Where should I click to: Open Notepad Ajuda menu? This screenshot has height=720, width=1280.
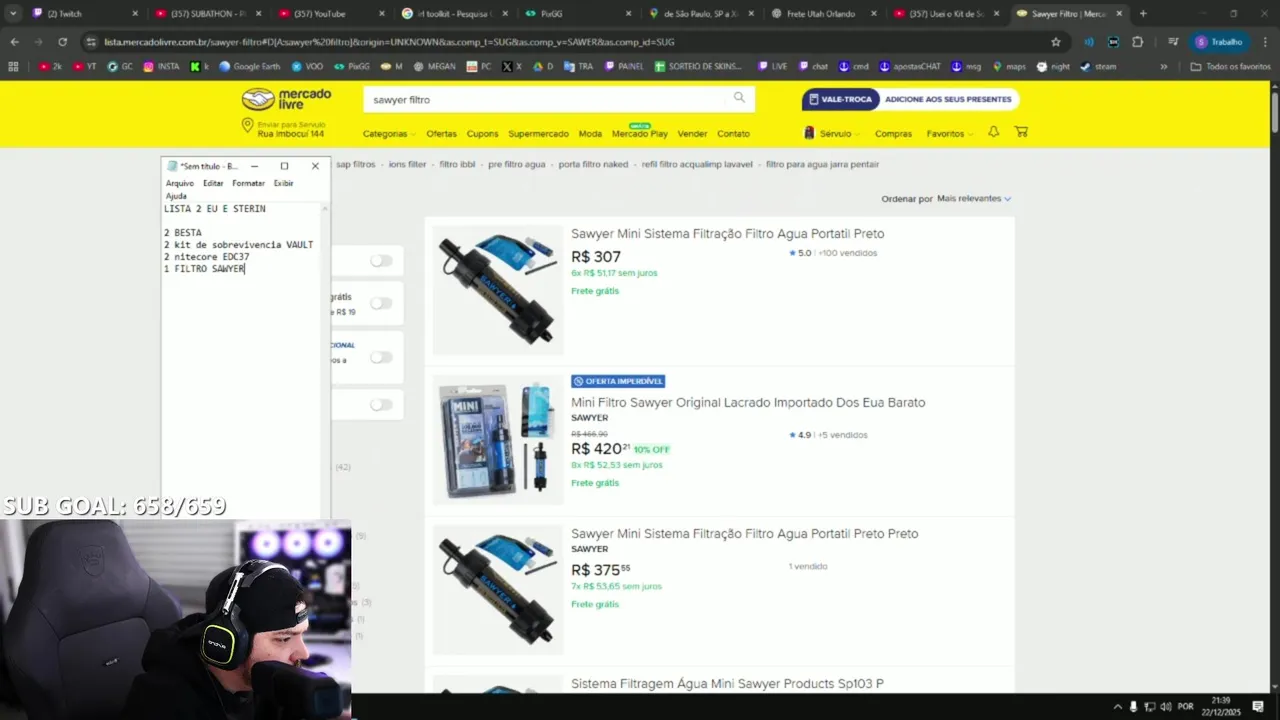coord(176,196)
